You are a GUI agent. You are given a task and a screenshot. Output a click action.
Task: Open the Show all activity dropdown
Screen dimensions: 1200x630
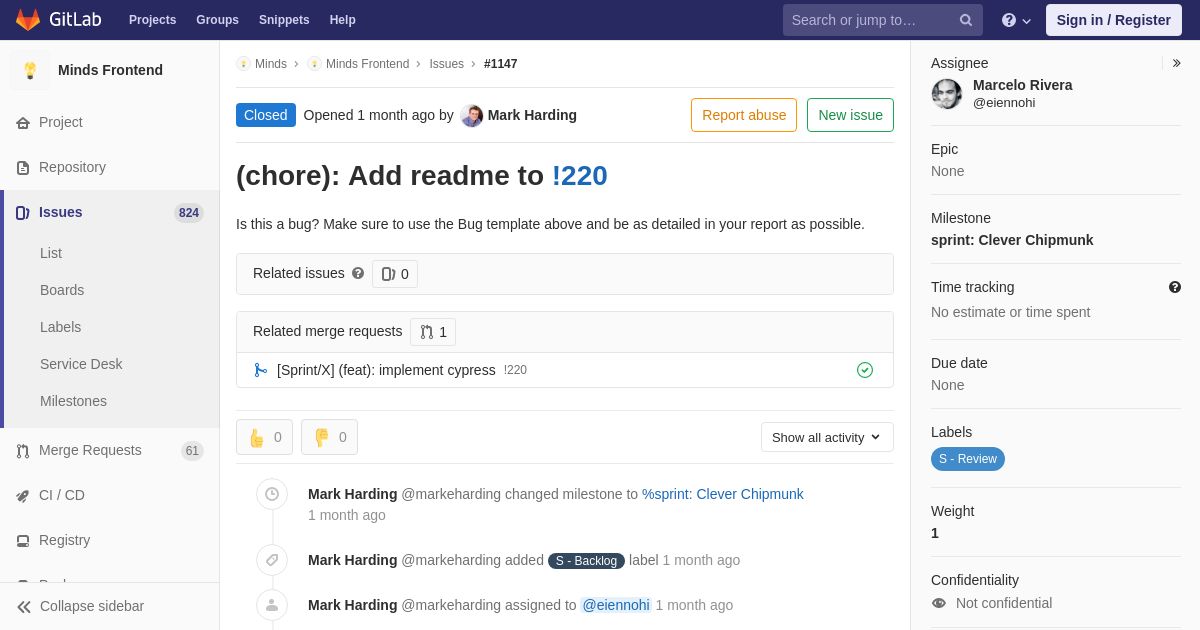click(827, 437)
